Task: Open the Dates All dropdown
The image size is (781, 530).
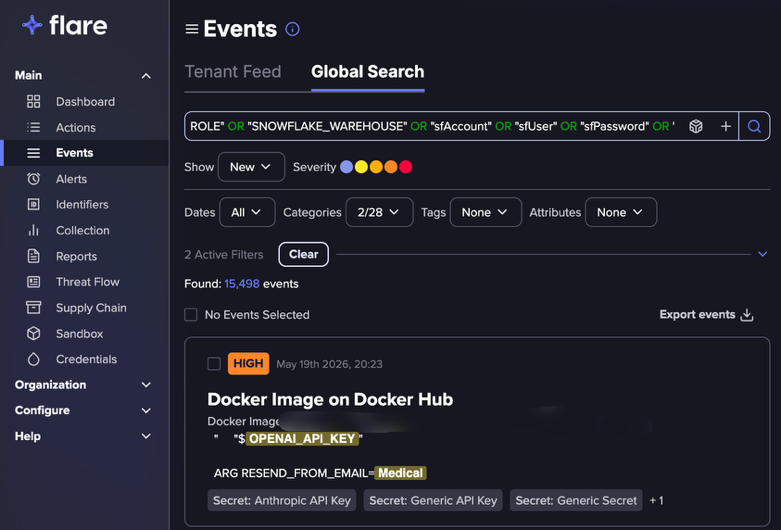Action: [x=247, y=212]
